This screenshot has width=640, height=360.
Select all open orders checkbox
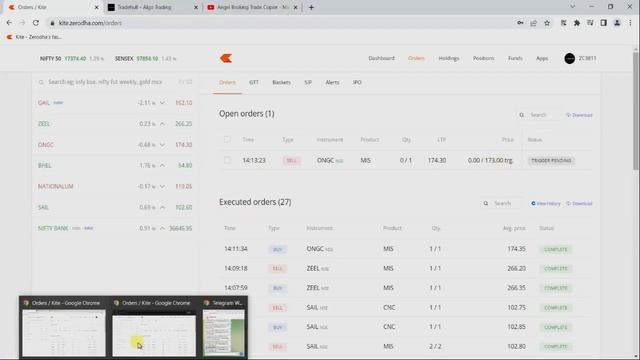point(227,139)
